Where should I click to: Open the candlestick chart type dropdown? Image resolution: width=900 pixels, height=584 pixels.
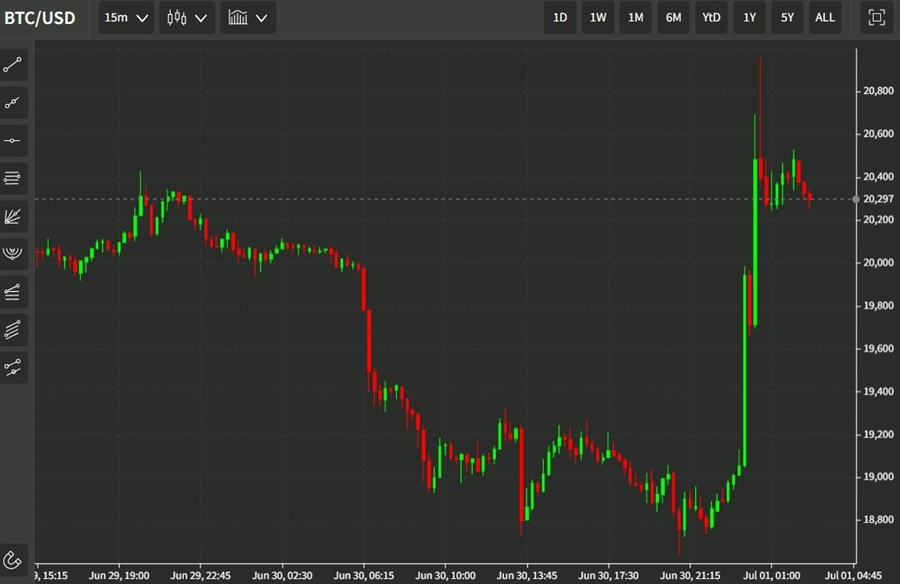(x=187, y=17)
